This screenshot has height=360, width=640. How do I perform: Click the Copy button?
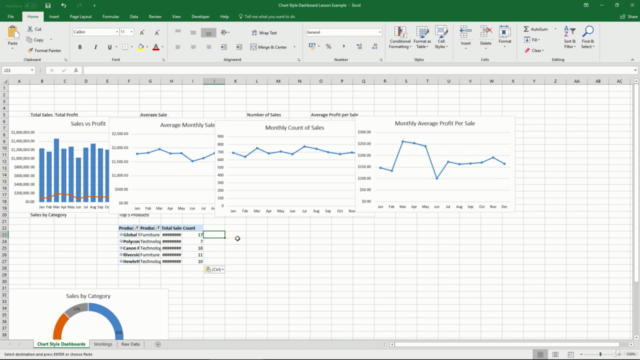click(36, 40)
